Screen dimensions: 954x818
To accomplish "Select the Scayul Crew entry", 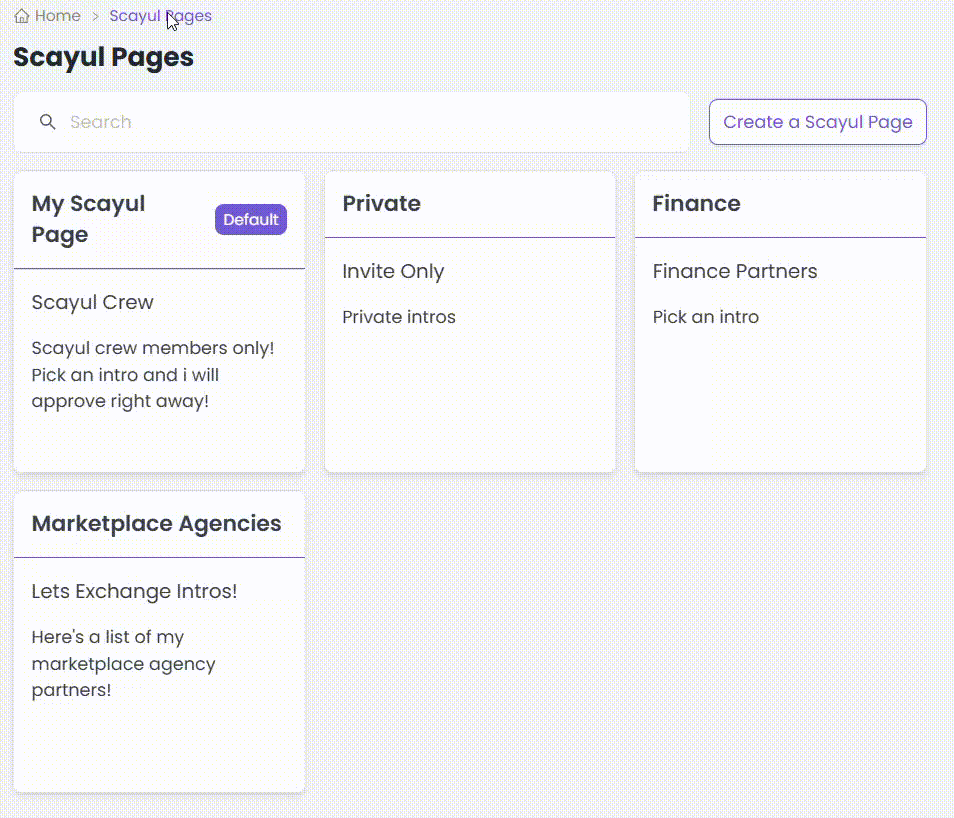I will click(x=92, y=302).
